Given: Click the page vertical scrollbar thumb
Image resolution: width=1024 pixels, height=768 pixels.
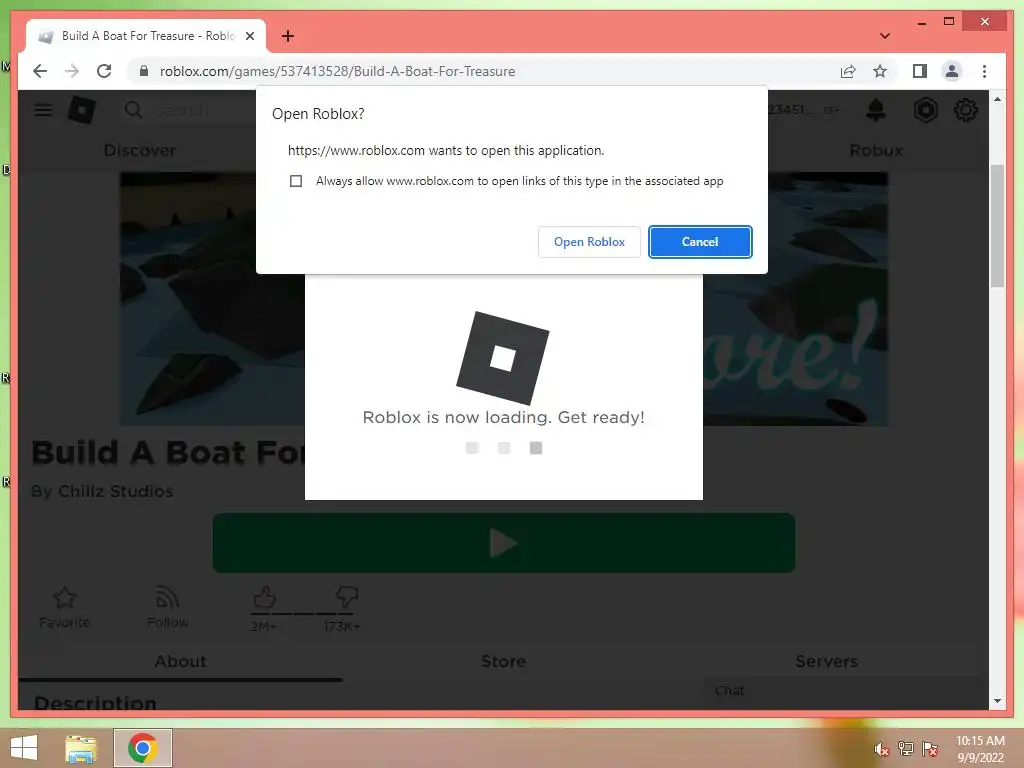Looking at the screenshot, I should [997, 226].
